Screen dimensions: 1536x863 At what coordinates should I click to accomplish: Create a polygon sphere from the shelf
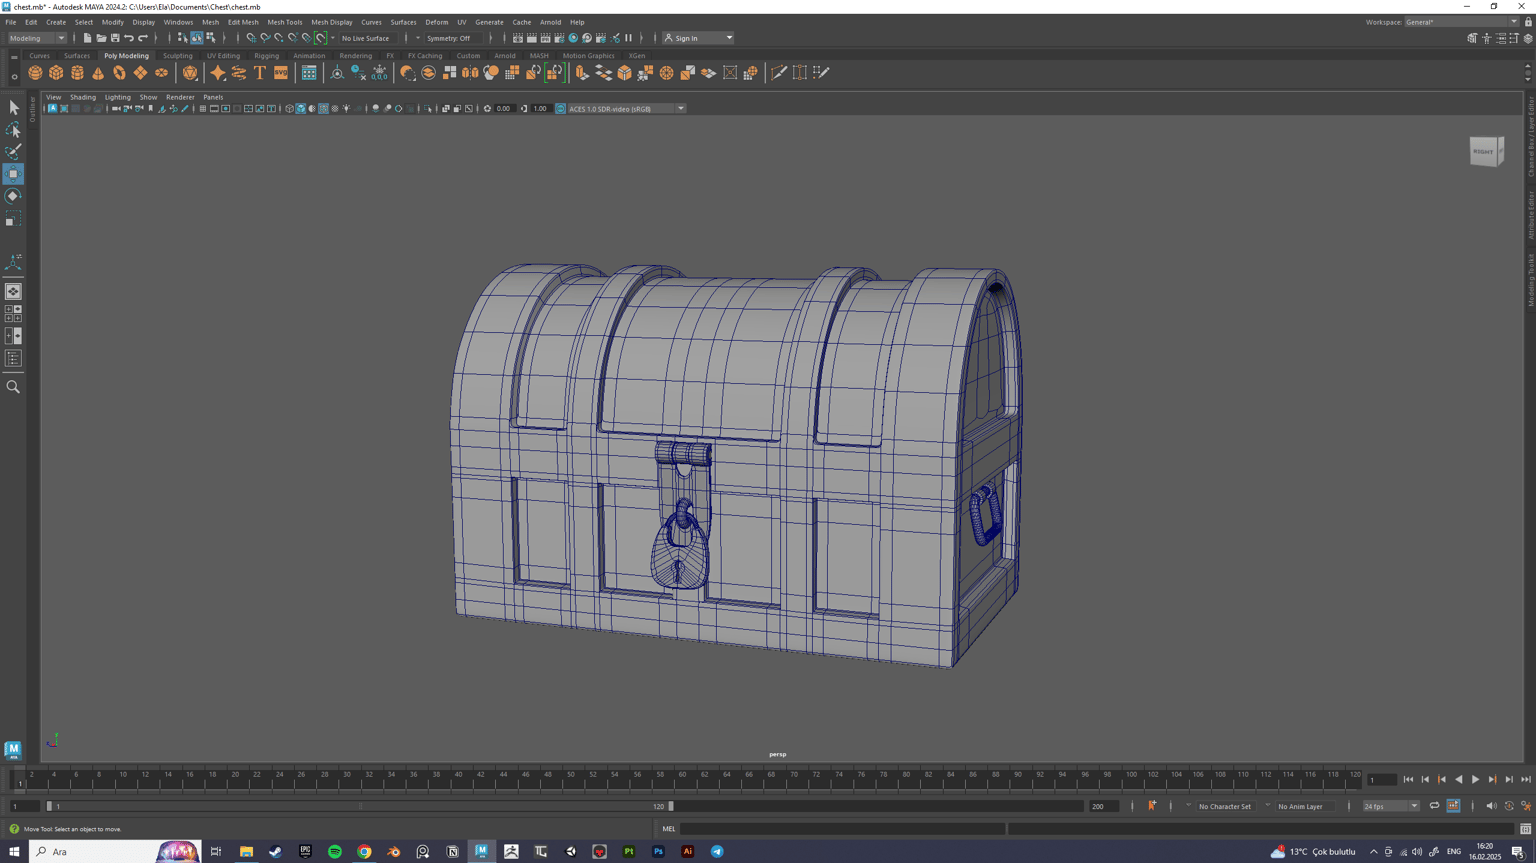pyautogui.click(x=35, y=73)
